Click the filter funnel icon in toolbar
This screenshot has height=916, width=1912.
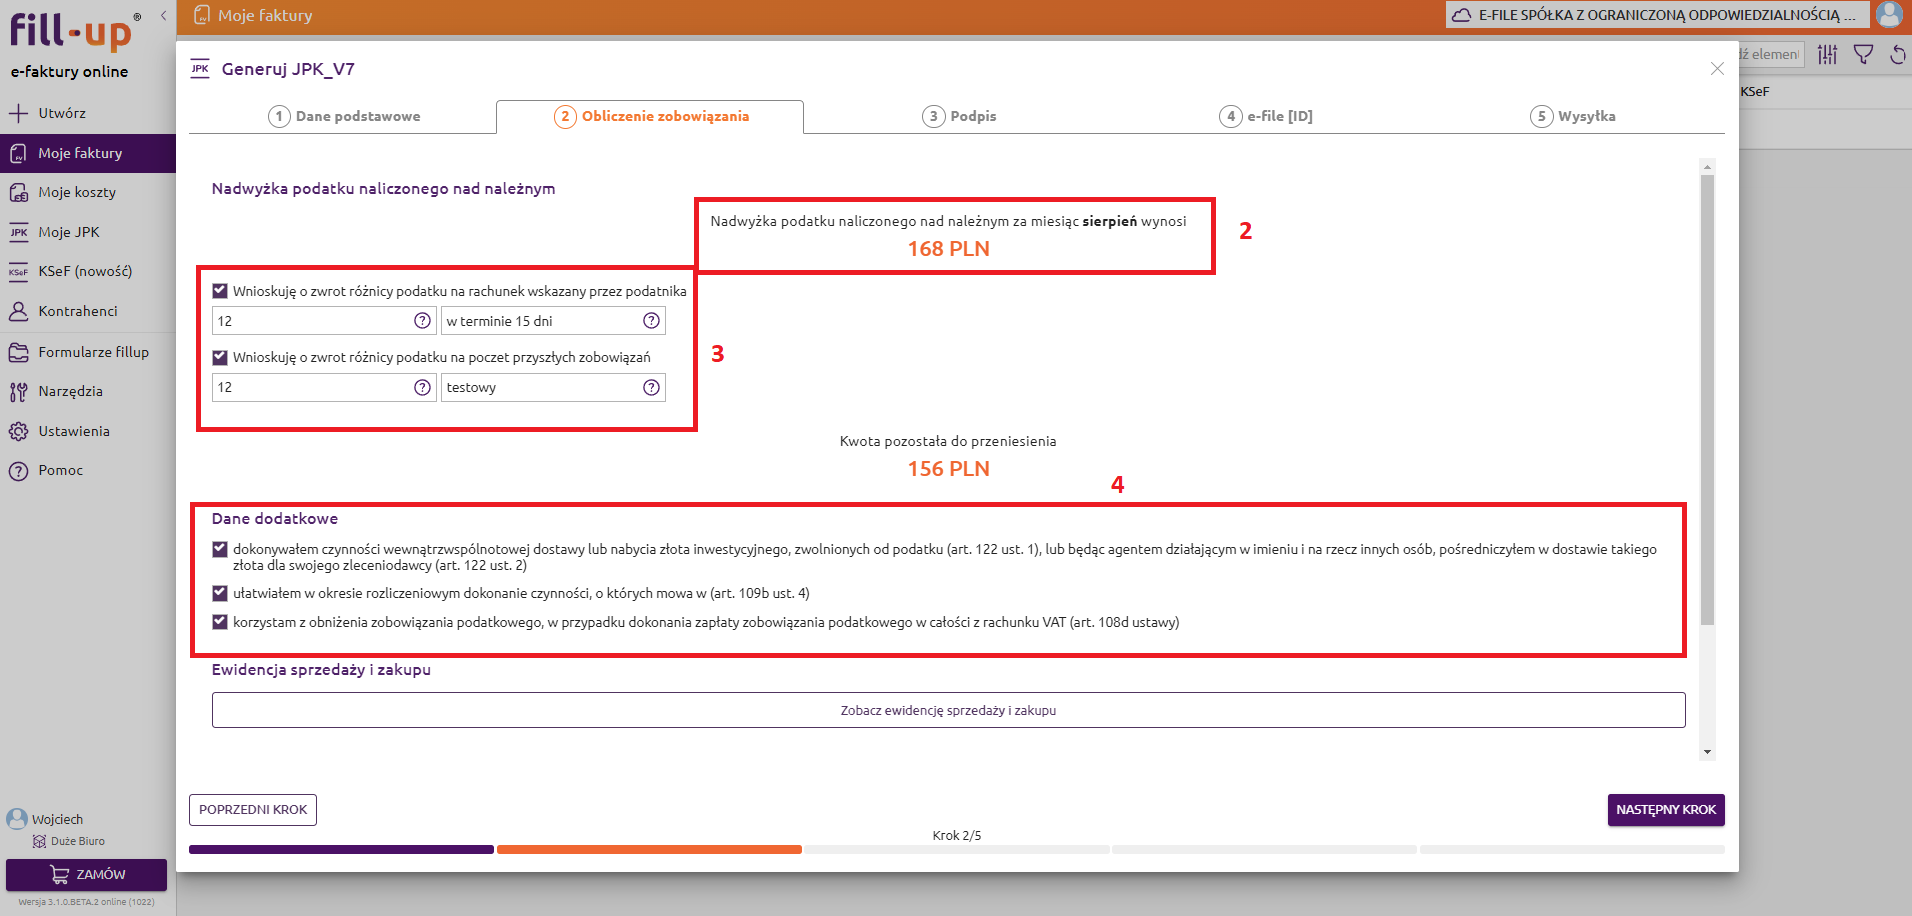(x=1863, y=54)
